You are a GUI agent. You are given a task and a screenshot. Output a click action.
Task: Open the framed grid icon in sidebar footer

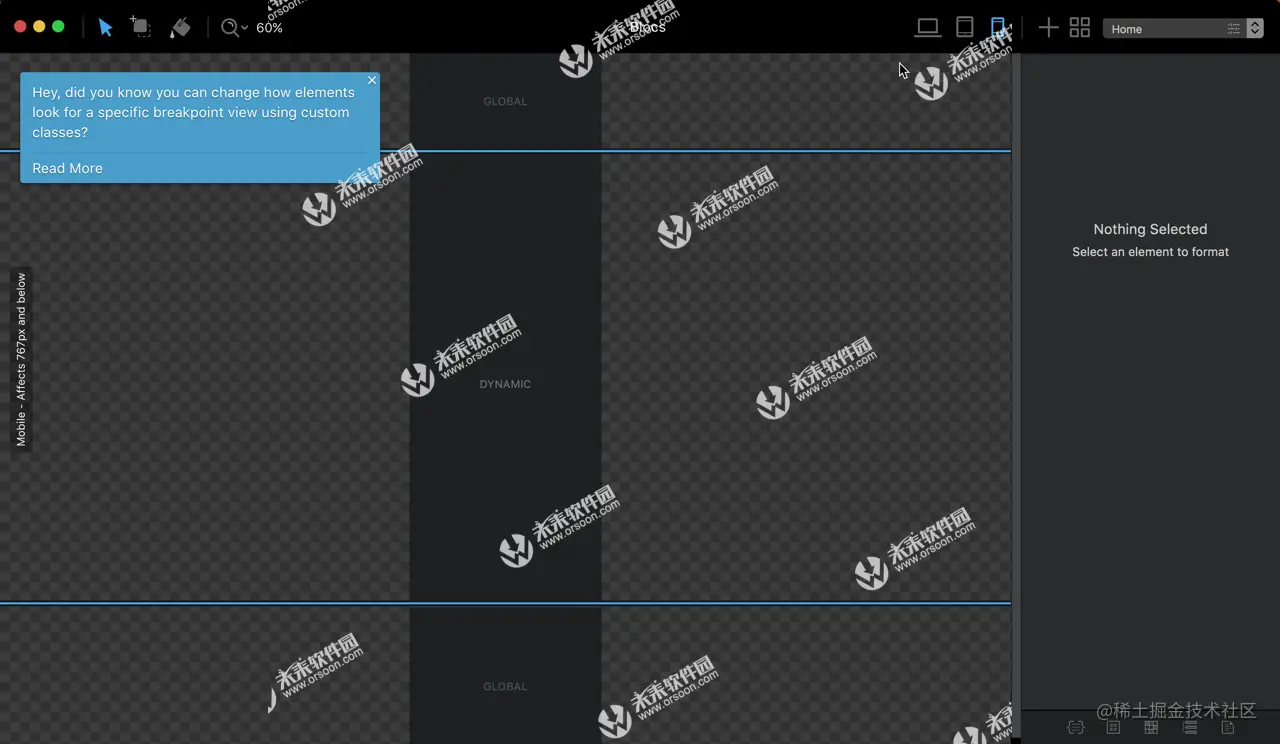click(1113, 728)
